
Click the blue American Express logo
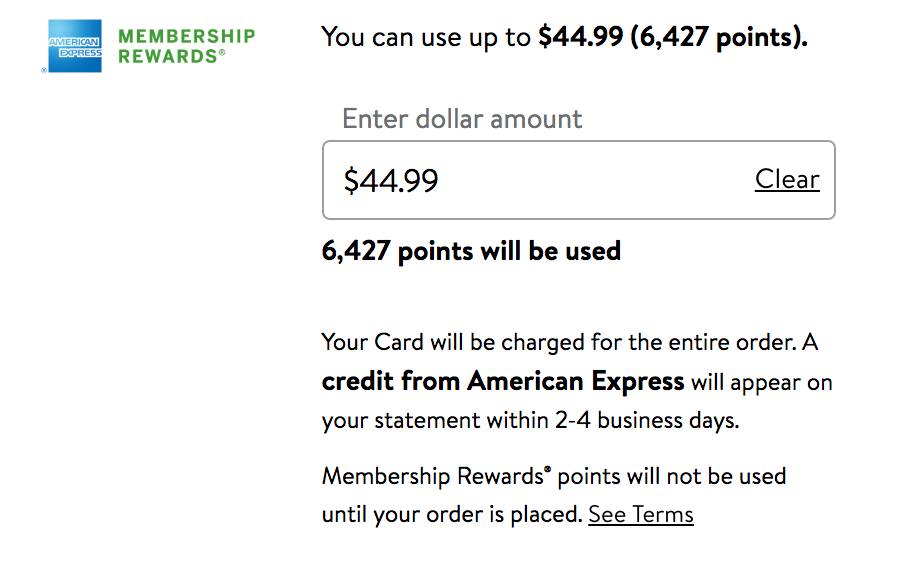point(76,47)
